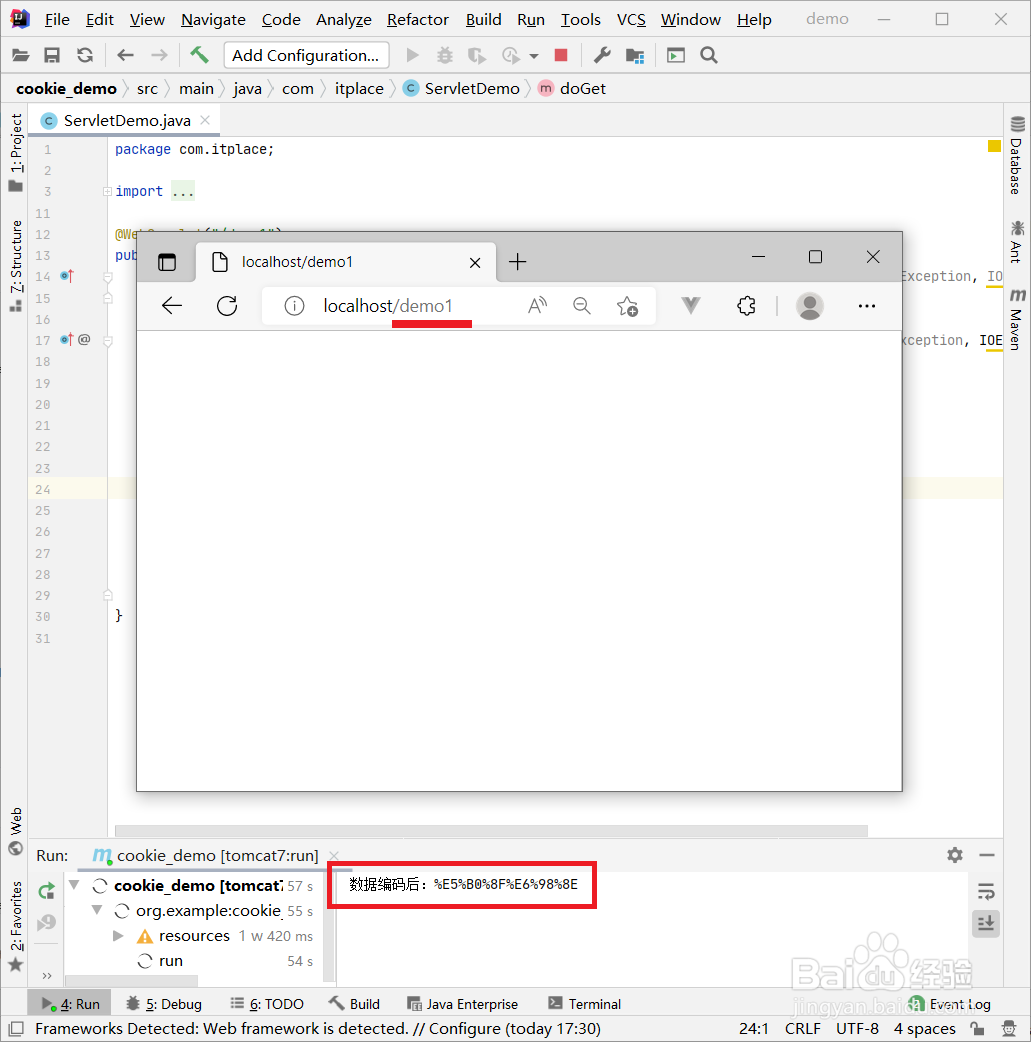Close the localhost/demo1 browser tab
The height and width of the screenshot is (1042, 1031).
pos(475,262)
